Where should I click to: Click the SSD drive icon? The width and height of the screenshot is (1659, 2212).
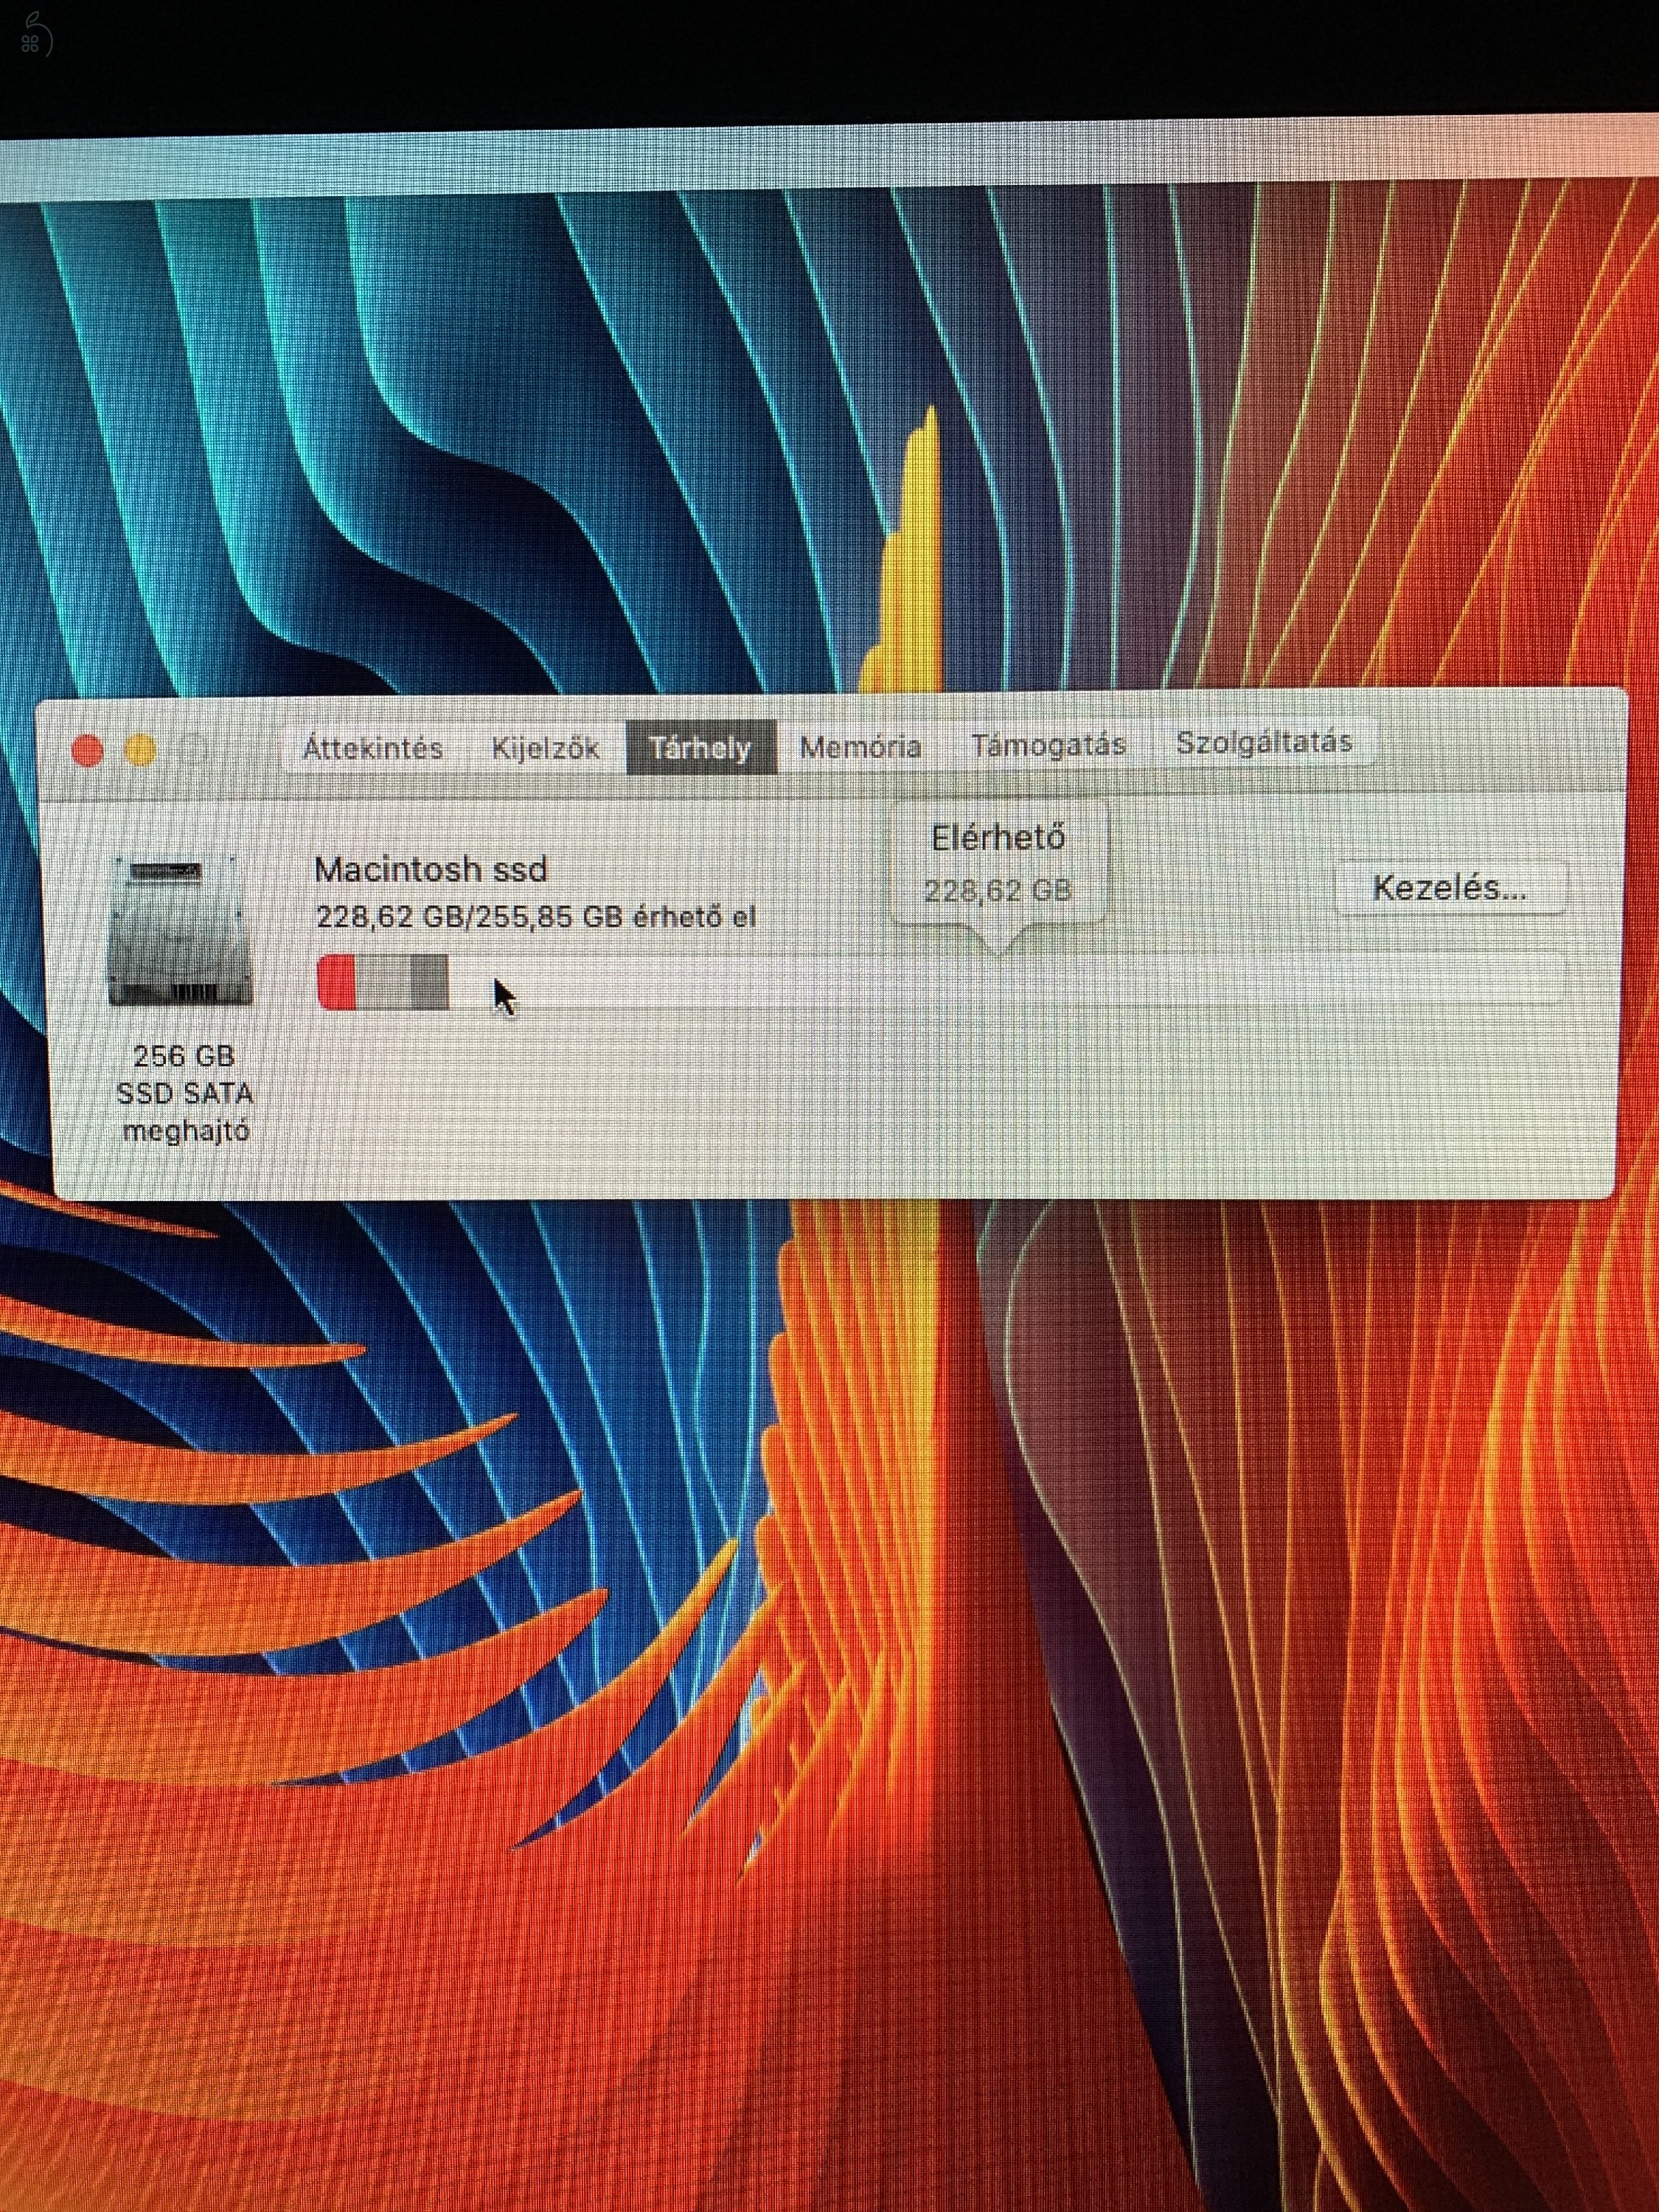180,932
